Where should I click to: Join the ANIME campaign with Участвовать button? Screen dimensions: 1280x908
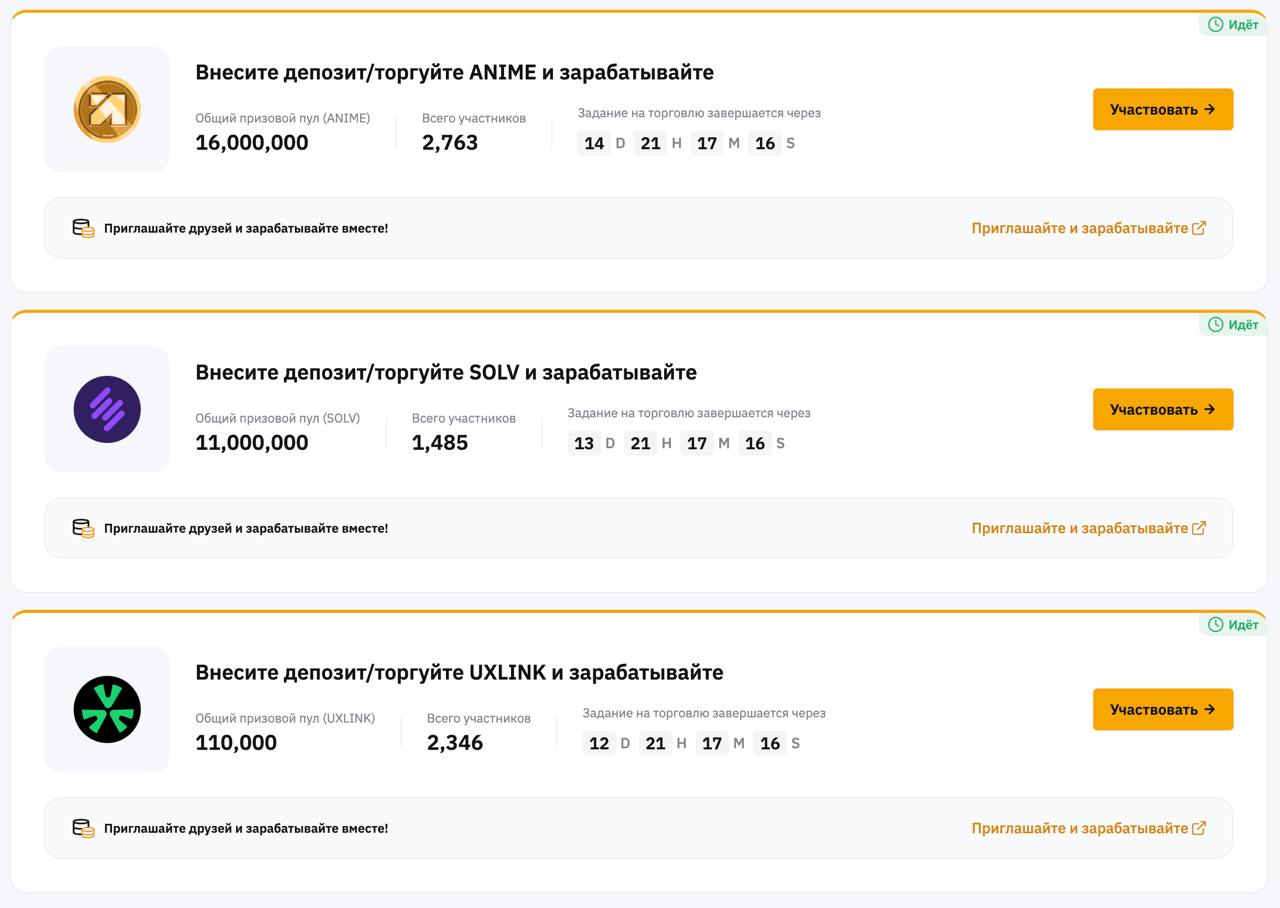pos(1163,109)
